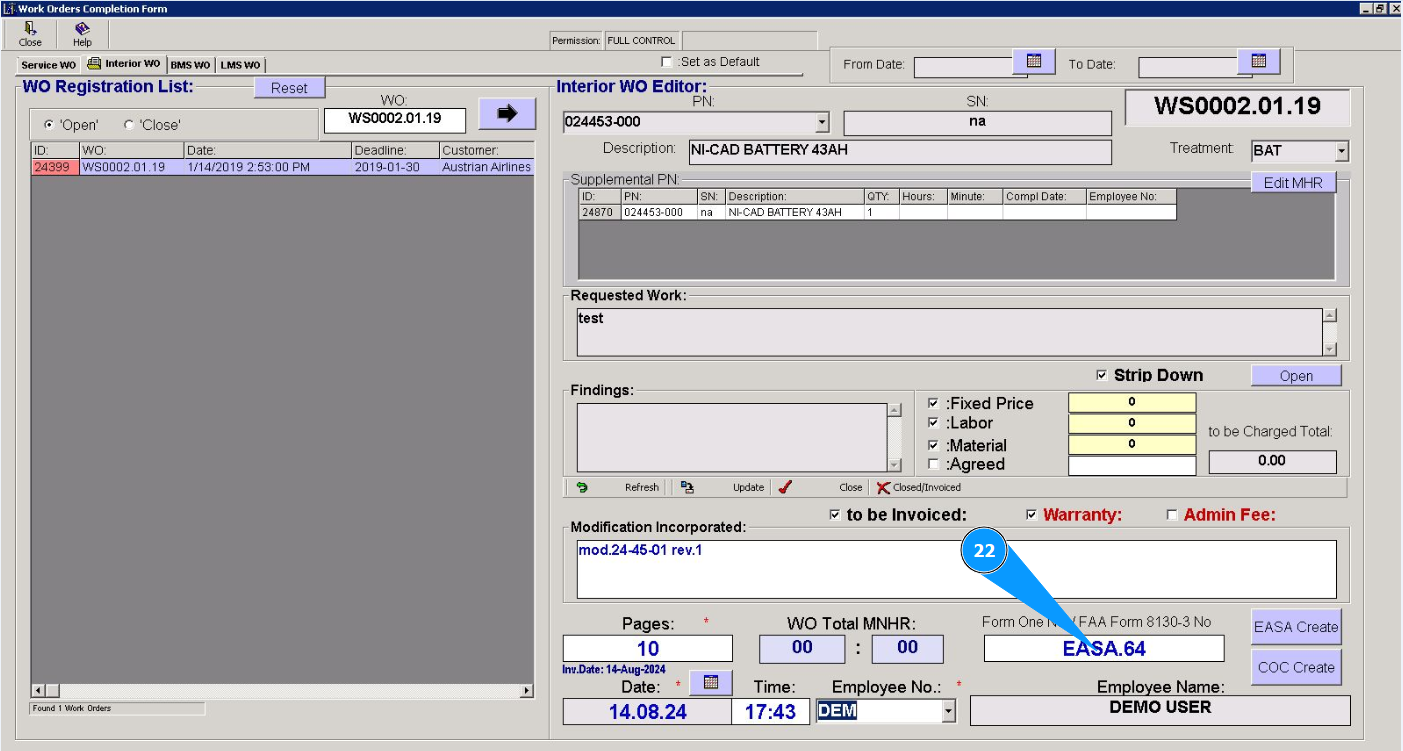This screenshot has width=1403, height=751.
Task: Open the Treatment BAT dropdown
Action: click(x=1341, y=152)
